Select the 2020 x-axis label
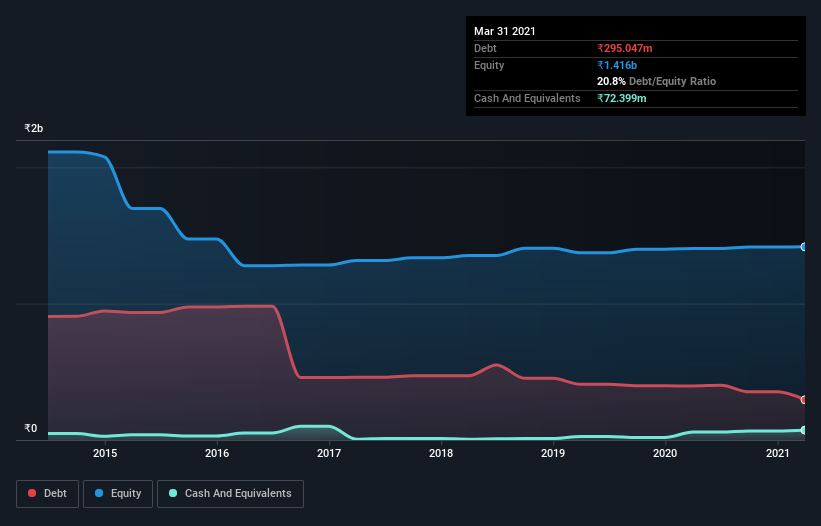Viewport: 821px width, 526px height. 665,453
